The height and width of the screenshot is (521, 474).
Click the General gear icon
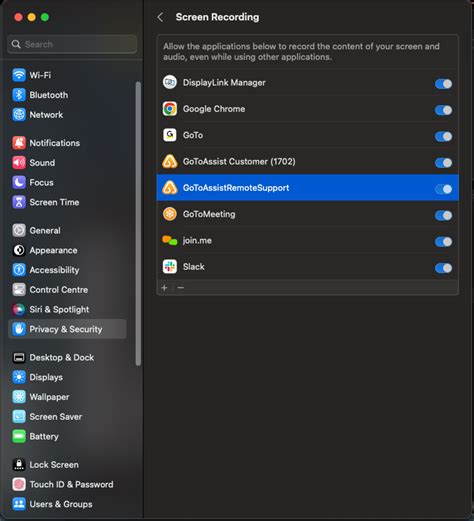(19, 230)
